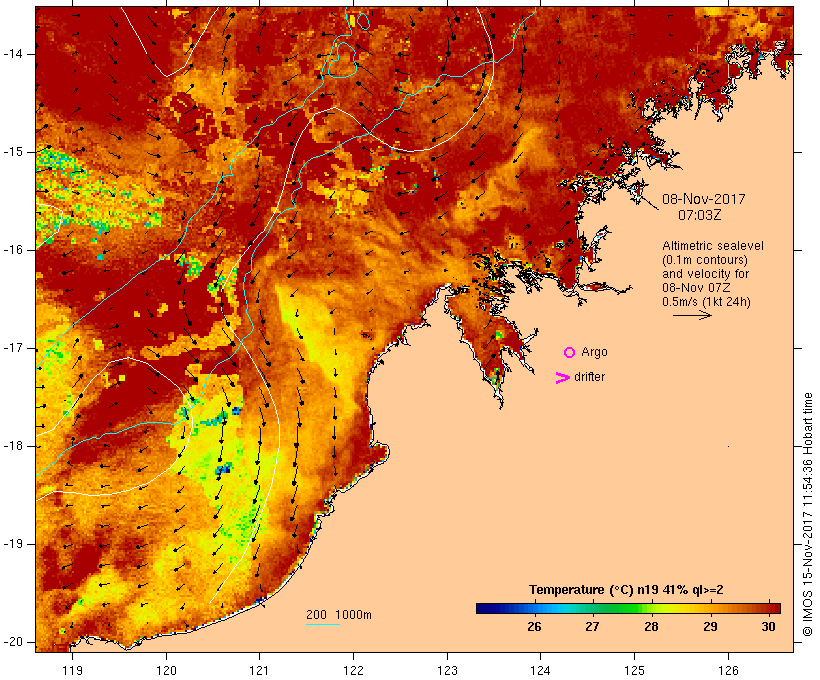Click the latitude label -19
This screenshot has height=680, width=820.
pos(13,544)
